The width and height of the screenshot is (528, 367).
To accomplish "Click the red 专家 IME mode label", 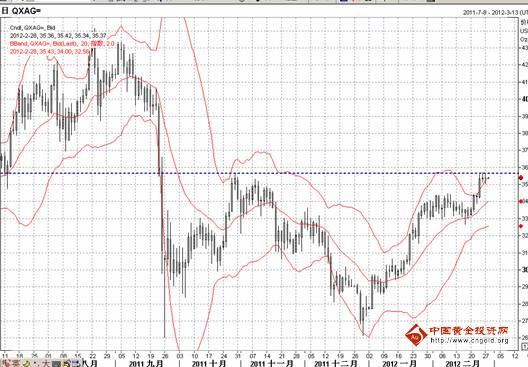I will pyautogui.click(x=11, y=364).
